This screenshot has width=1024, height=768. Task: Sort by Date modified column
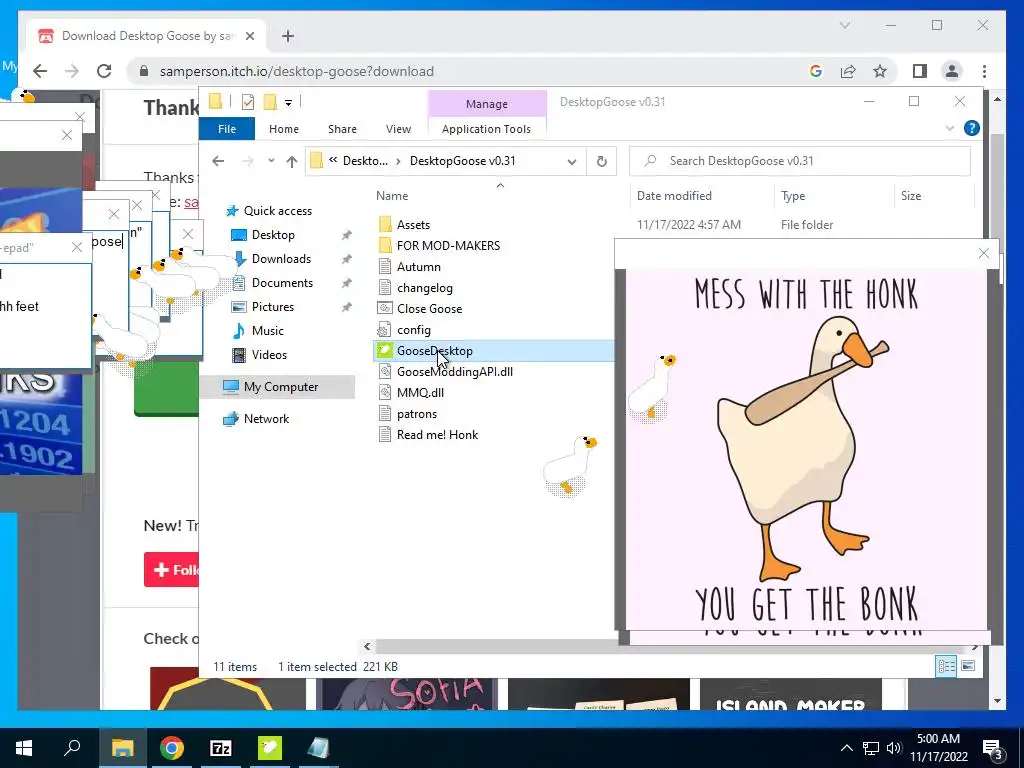pyautogui.click(x=674, y=196)
